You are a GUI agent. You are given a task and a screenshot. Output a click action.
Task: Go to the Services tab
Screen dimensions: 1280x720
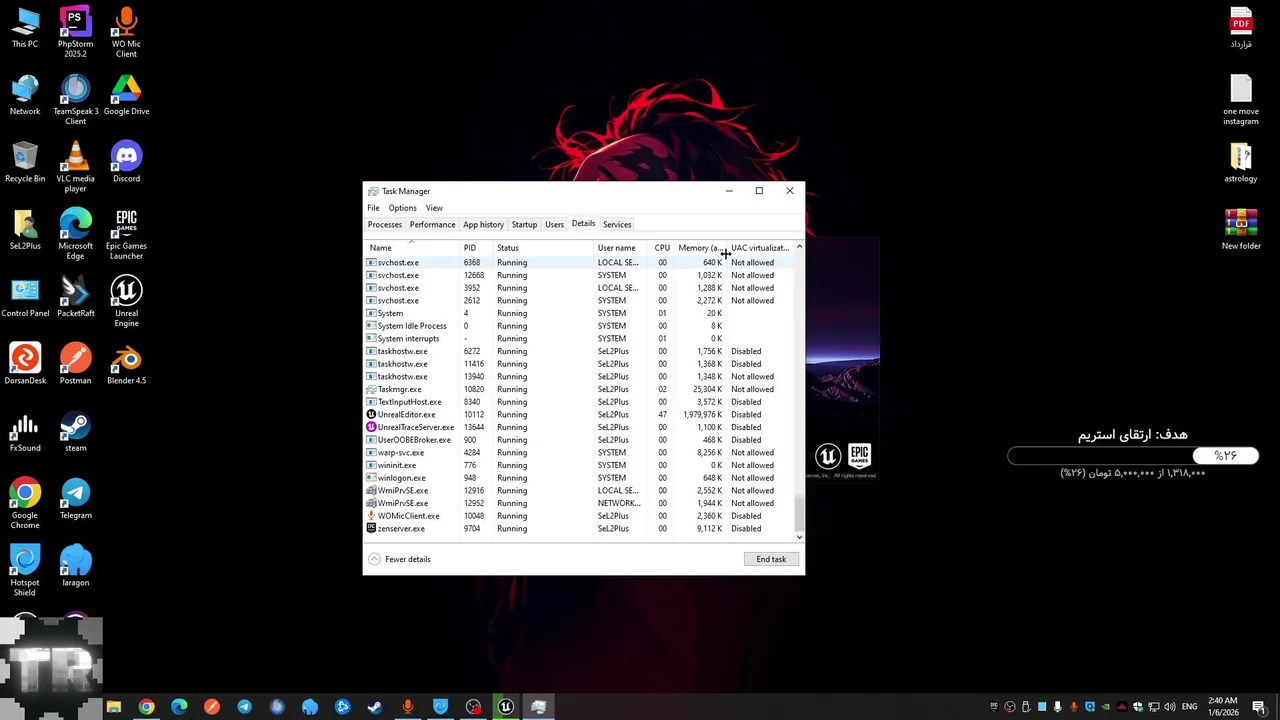tap(617, 225)
